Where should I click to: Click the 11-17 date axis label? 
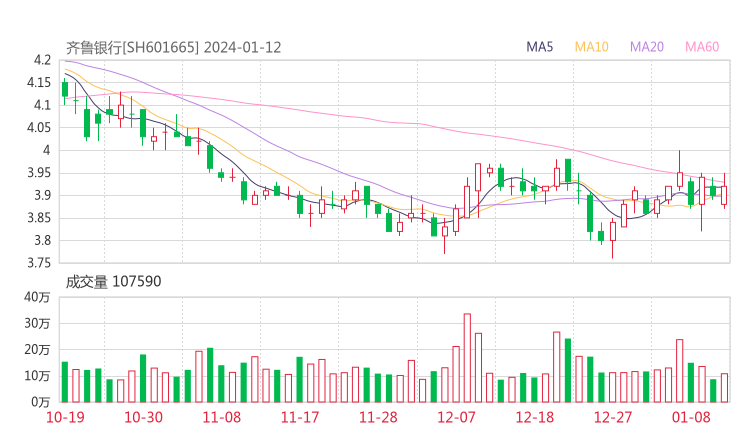pyautogui.click(x=300, y=417)
